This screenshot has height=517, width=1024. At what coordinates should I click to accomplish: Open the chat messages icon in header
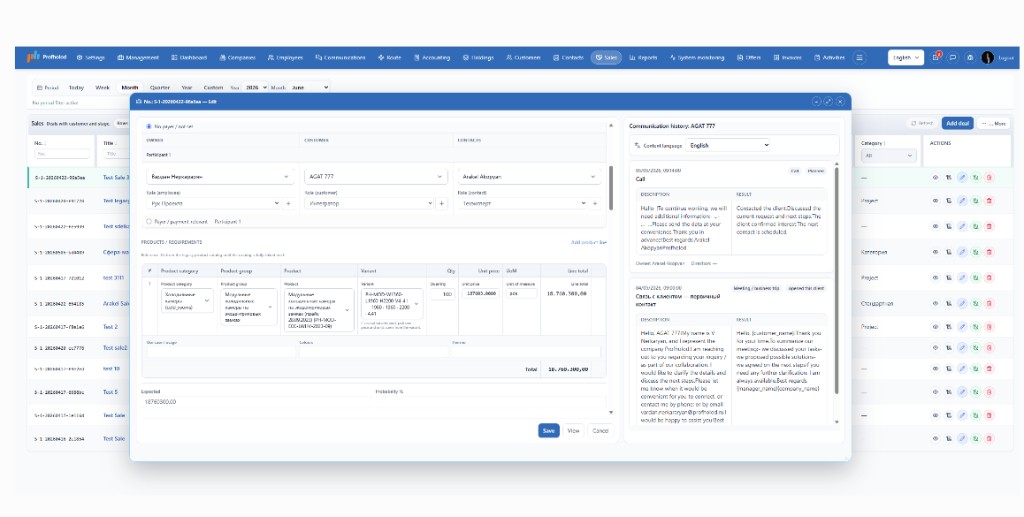pos(953,57)
